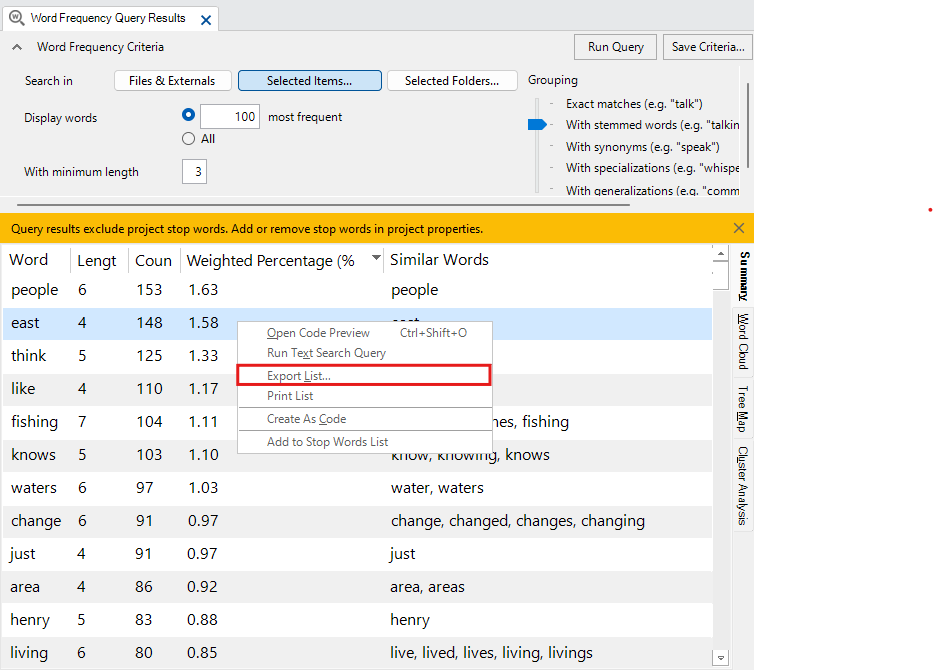
Task: Choose Open Code Preview in context menu
Action: tap(365, 333)
